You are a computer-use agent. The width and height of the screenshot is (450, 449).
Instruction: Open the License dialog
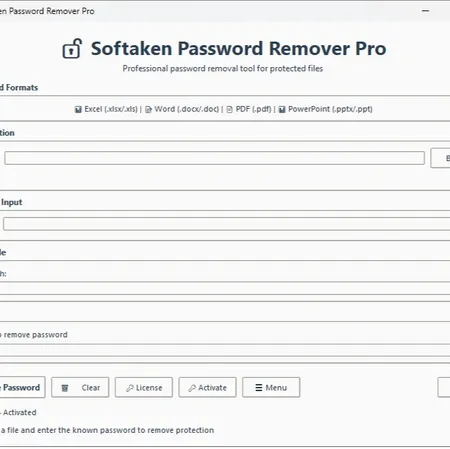tap(144, 387)
